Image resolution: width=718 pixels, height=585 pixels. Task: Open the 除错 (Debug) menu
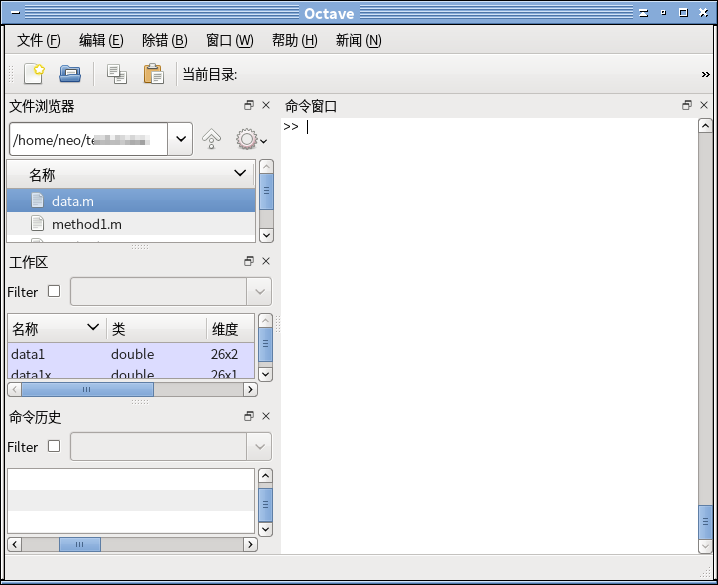pyautogui.click(x=164, y=41)
